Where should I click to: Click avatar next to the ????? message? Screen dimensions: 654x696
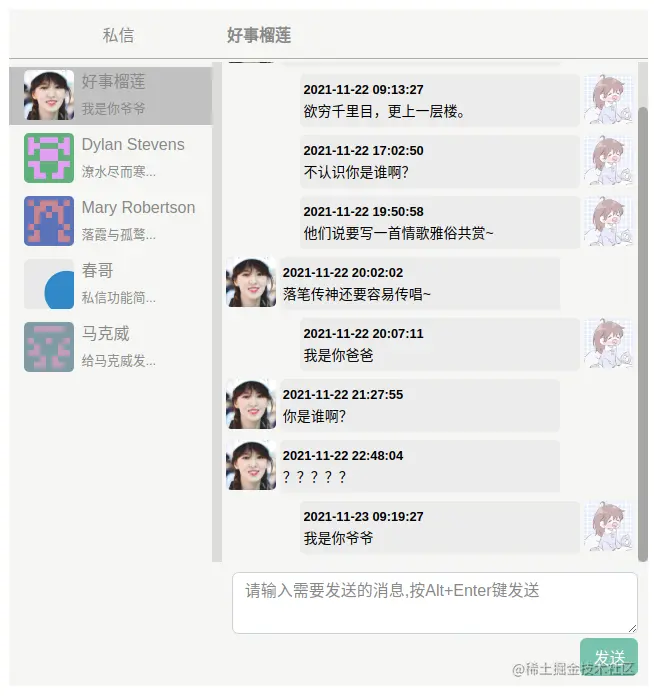pos(251,465)
